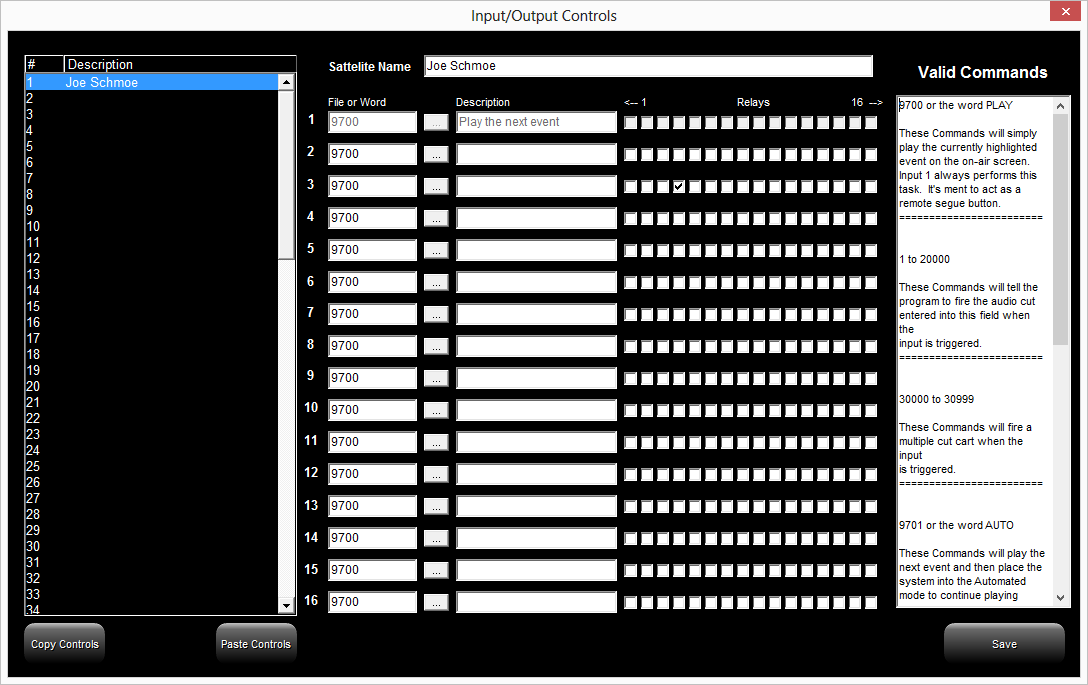This screenshot has width=1088, height=685.
Task: Click the Description field for input 6
Action: 536,282
